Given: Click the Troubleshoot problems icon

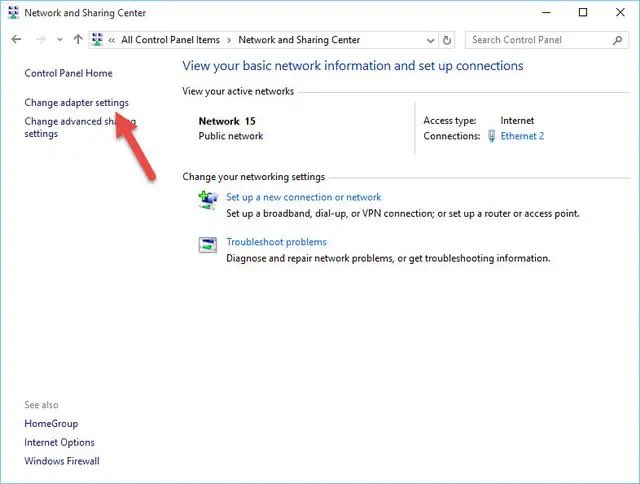Looking at the screenshot, I should pyautogui.click(x=208, y=245).
